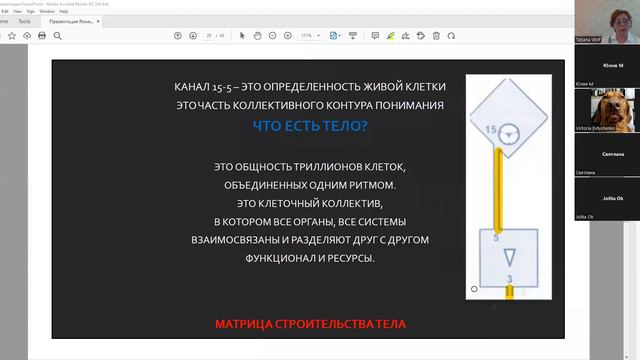Select the Victoria participant tile with dog photo
This screenshot has width=640, height=360.
point(607,110)
